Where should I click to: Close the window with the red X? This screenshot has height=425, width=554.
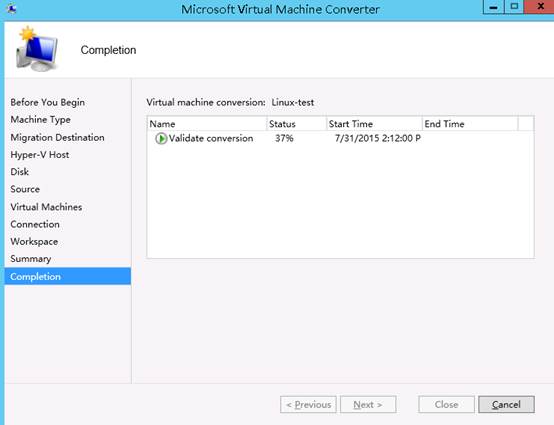(540, 7)
